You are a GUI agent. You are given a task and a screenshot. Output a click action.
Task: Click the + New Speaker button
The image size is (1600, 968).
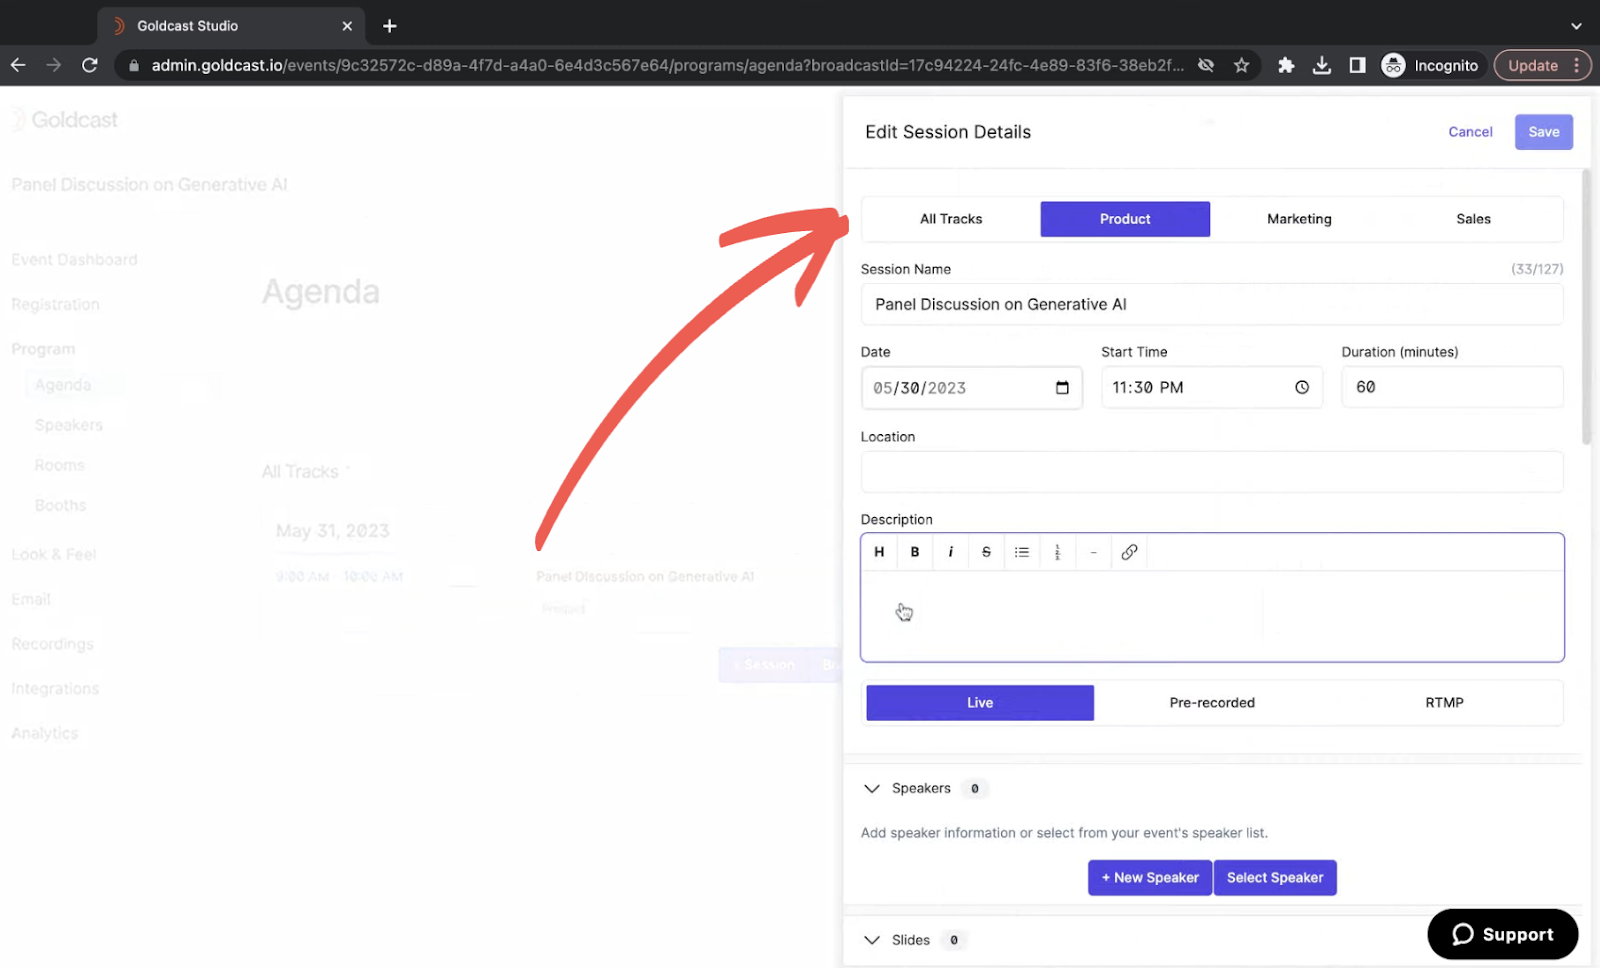(1150, 878)
